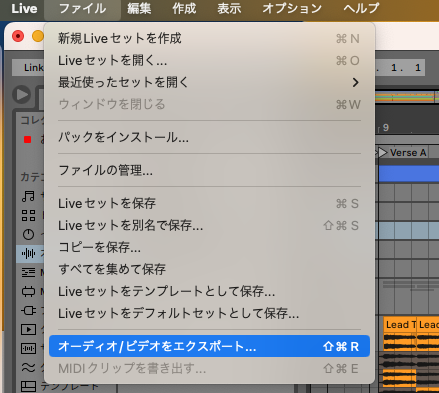The image size is (439, 393).
Task: Click 新規Liveセットを作成
Action: coord(209,38)
